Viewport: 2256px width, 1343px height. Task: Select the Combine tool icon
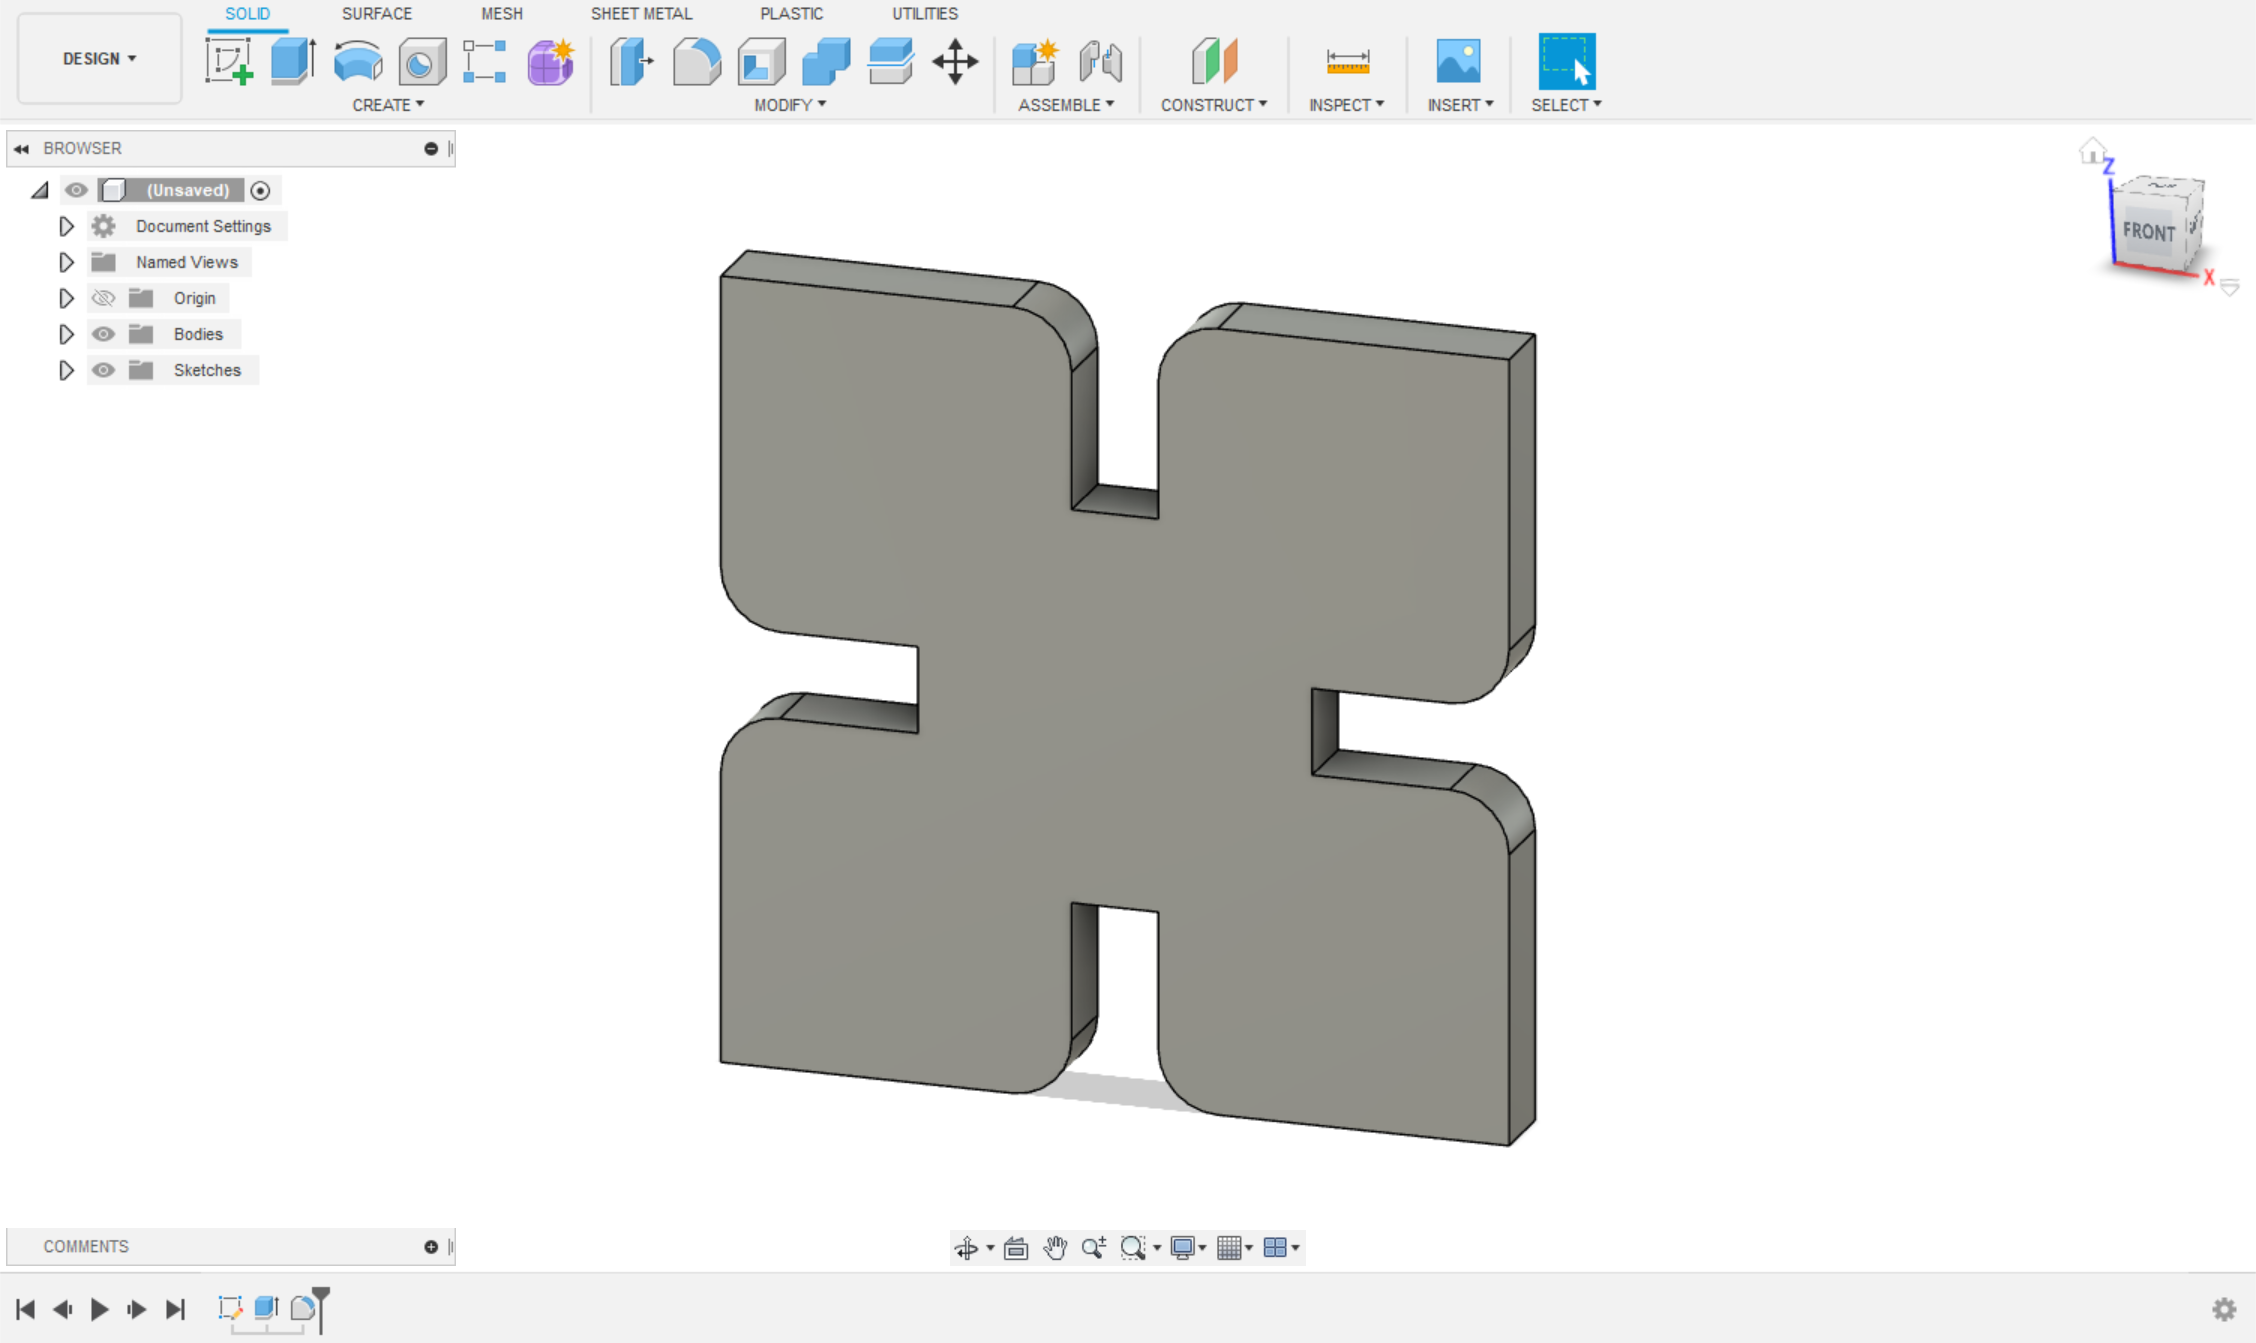point(826,61)
